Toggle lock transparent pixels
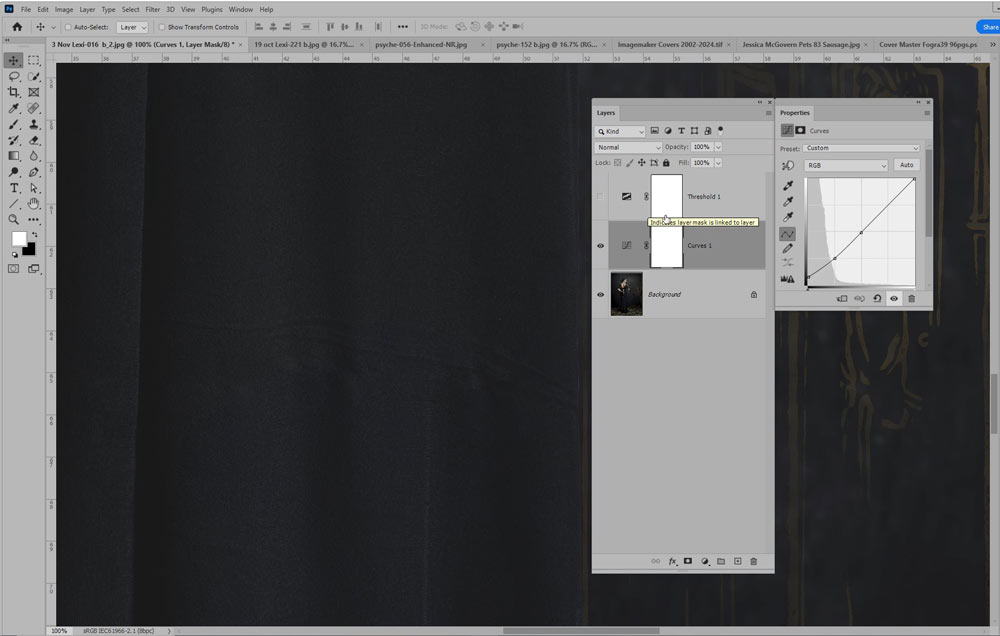This screenshot has height=636, width=1000. [617, 163]
